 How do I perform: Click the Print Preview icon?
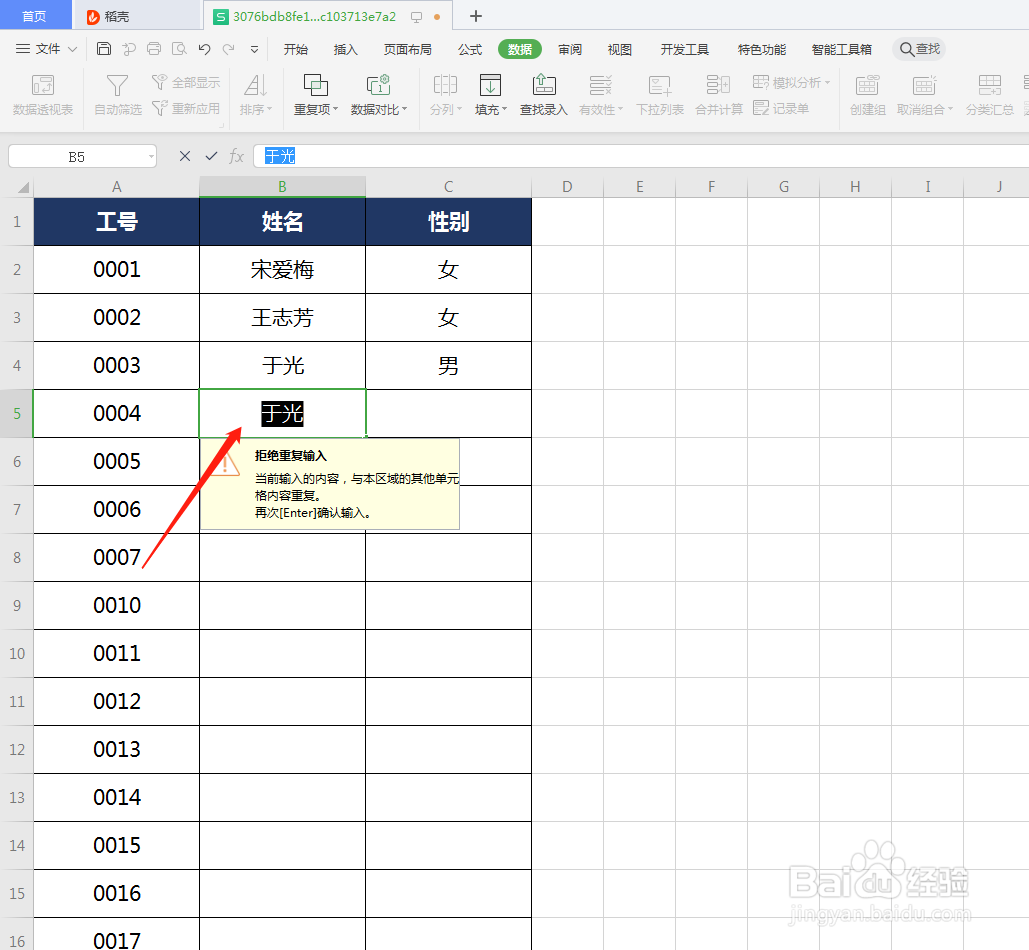[x=179, y=49]
